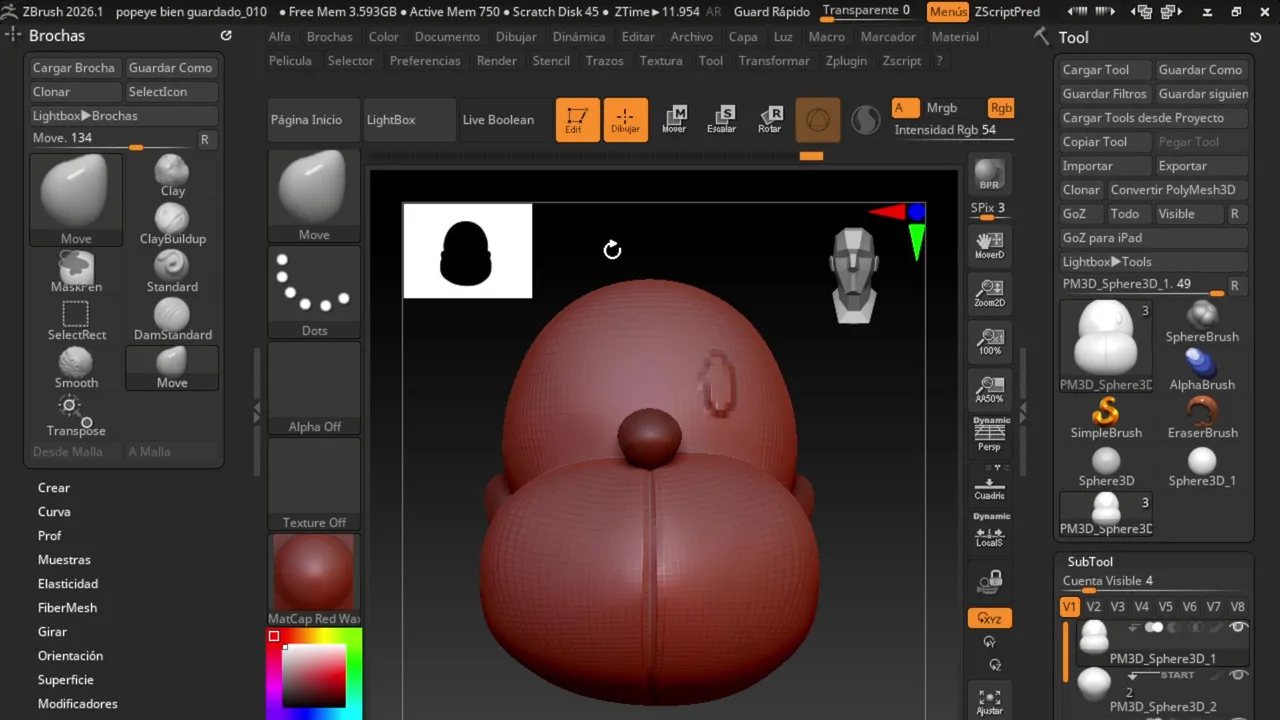The height and width of the screenshot is (720, 1280).
Task: Expand the Elasticidad section
Action: coord(68,584)
